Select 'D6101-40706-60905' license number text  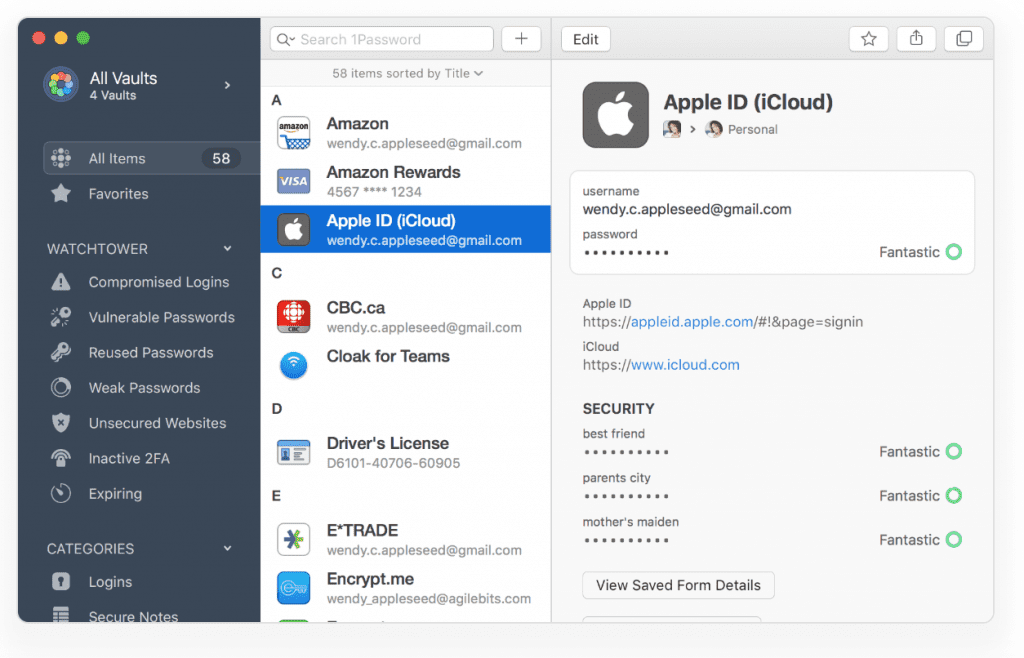point(393,463)
